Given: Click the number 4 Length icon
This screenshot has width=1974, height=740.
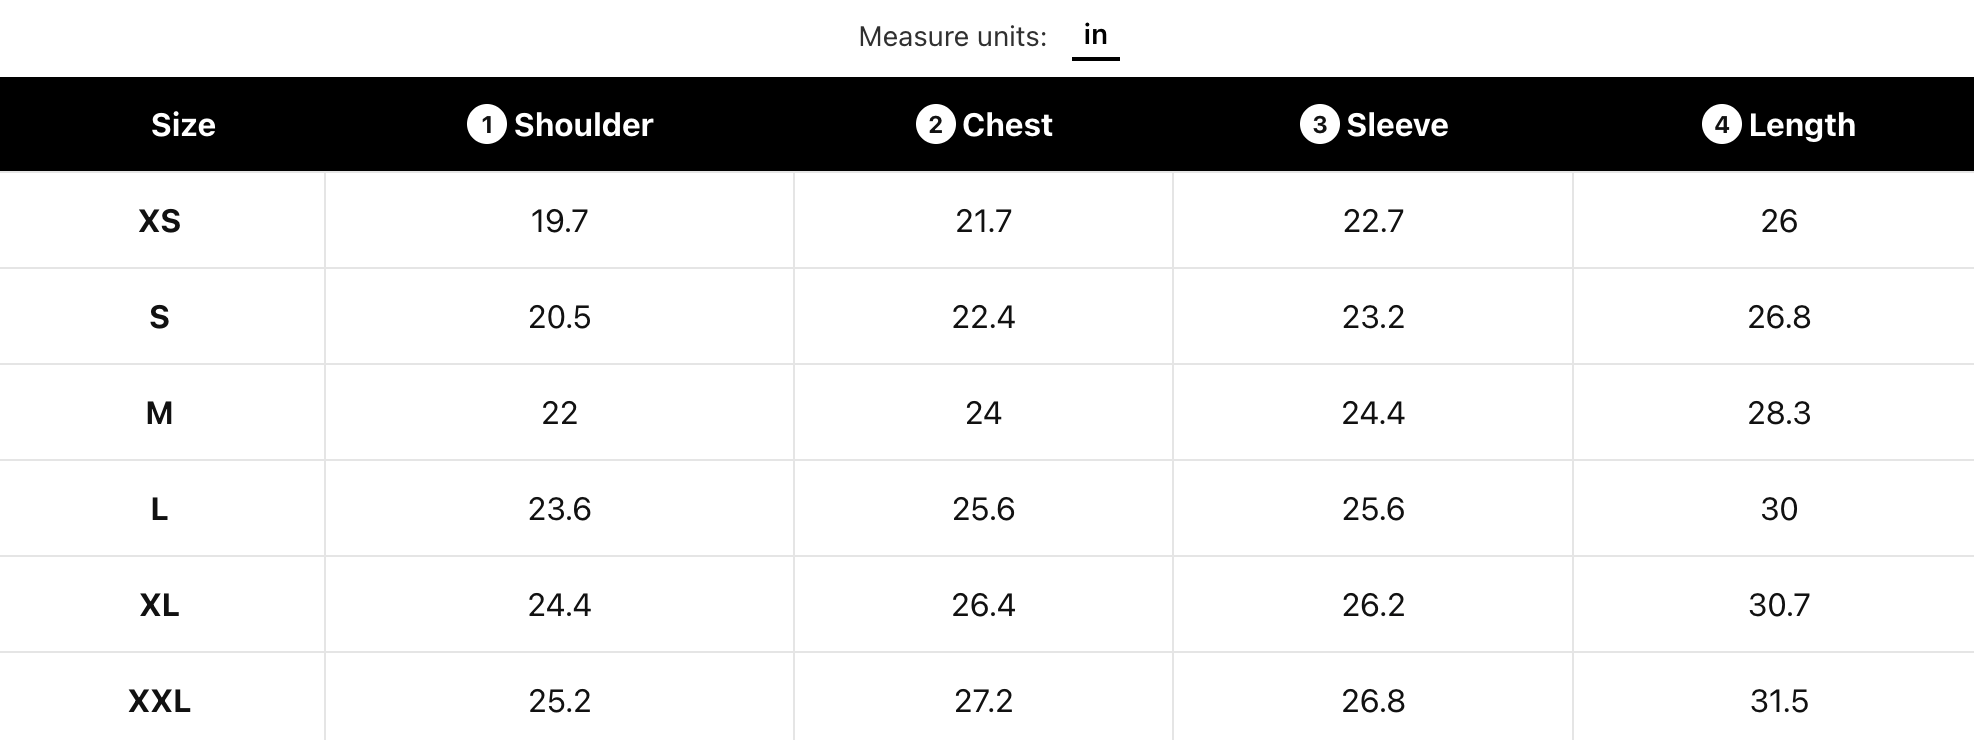Looking at the screenshot, I should (1721, 125).
